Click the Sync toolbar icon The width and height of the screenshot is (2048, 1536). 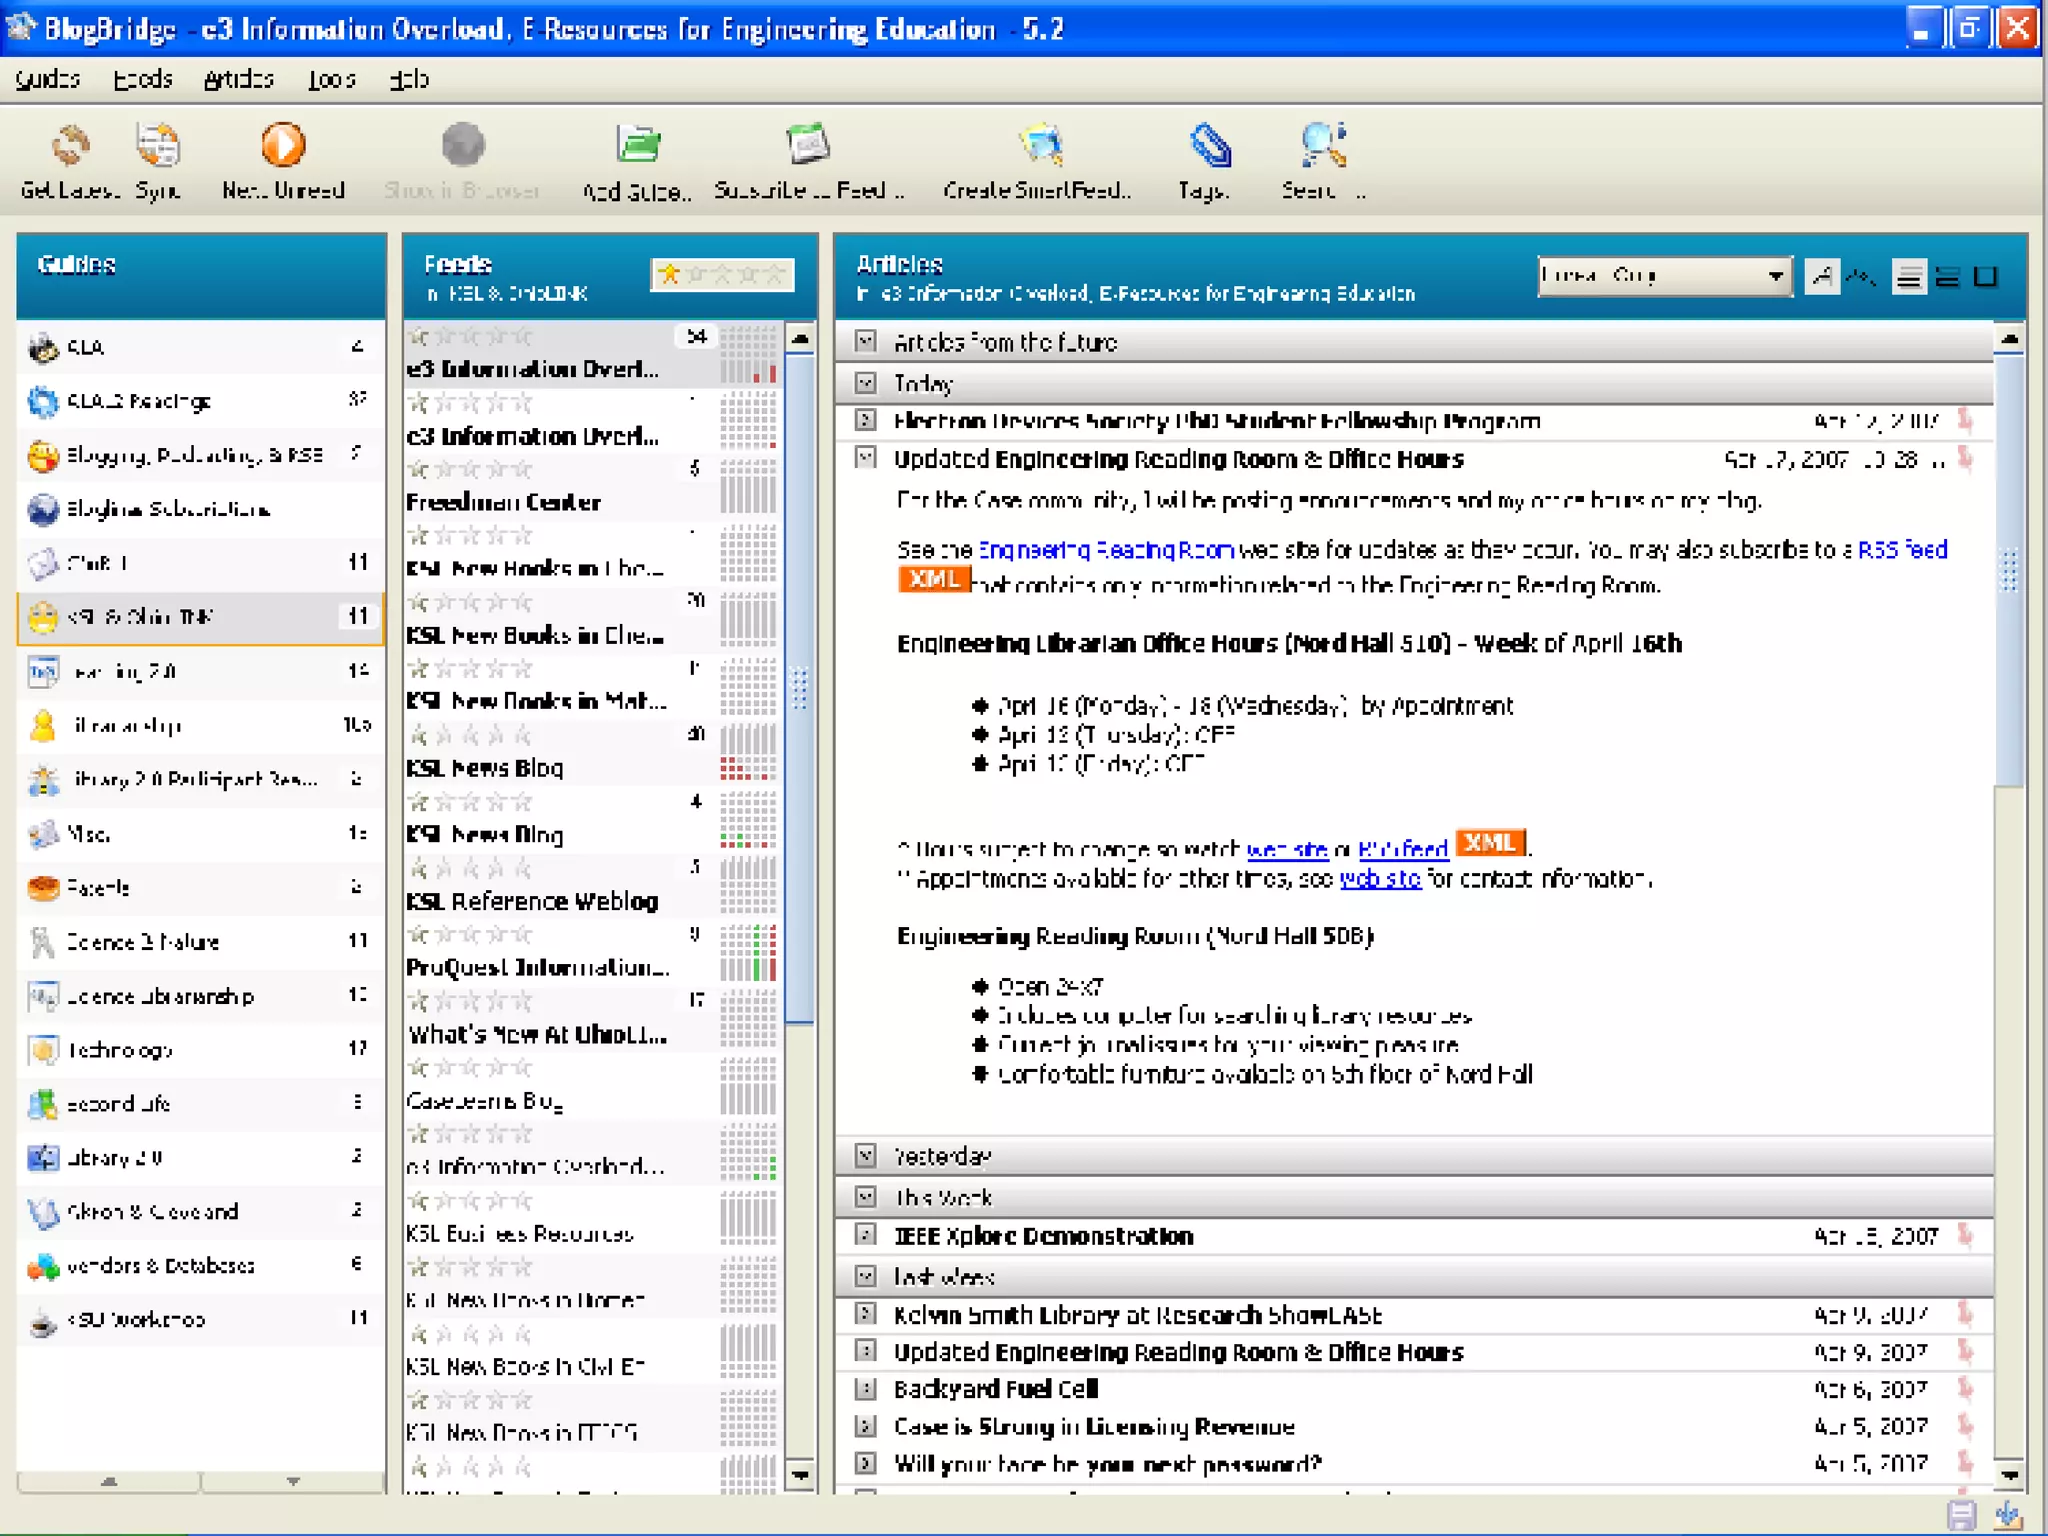pyautogui.click(x=158, y=147)
